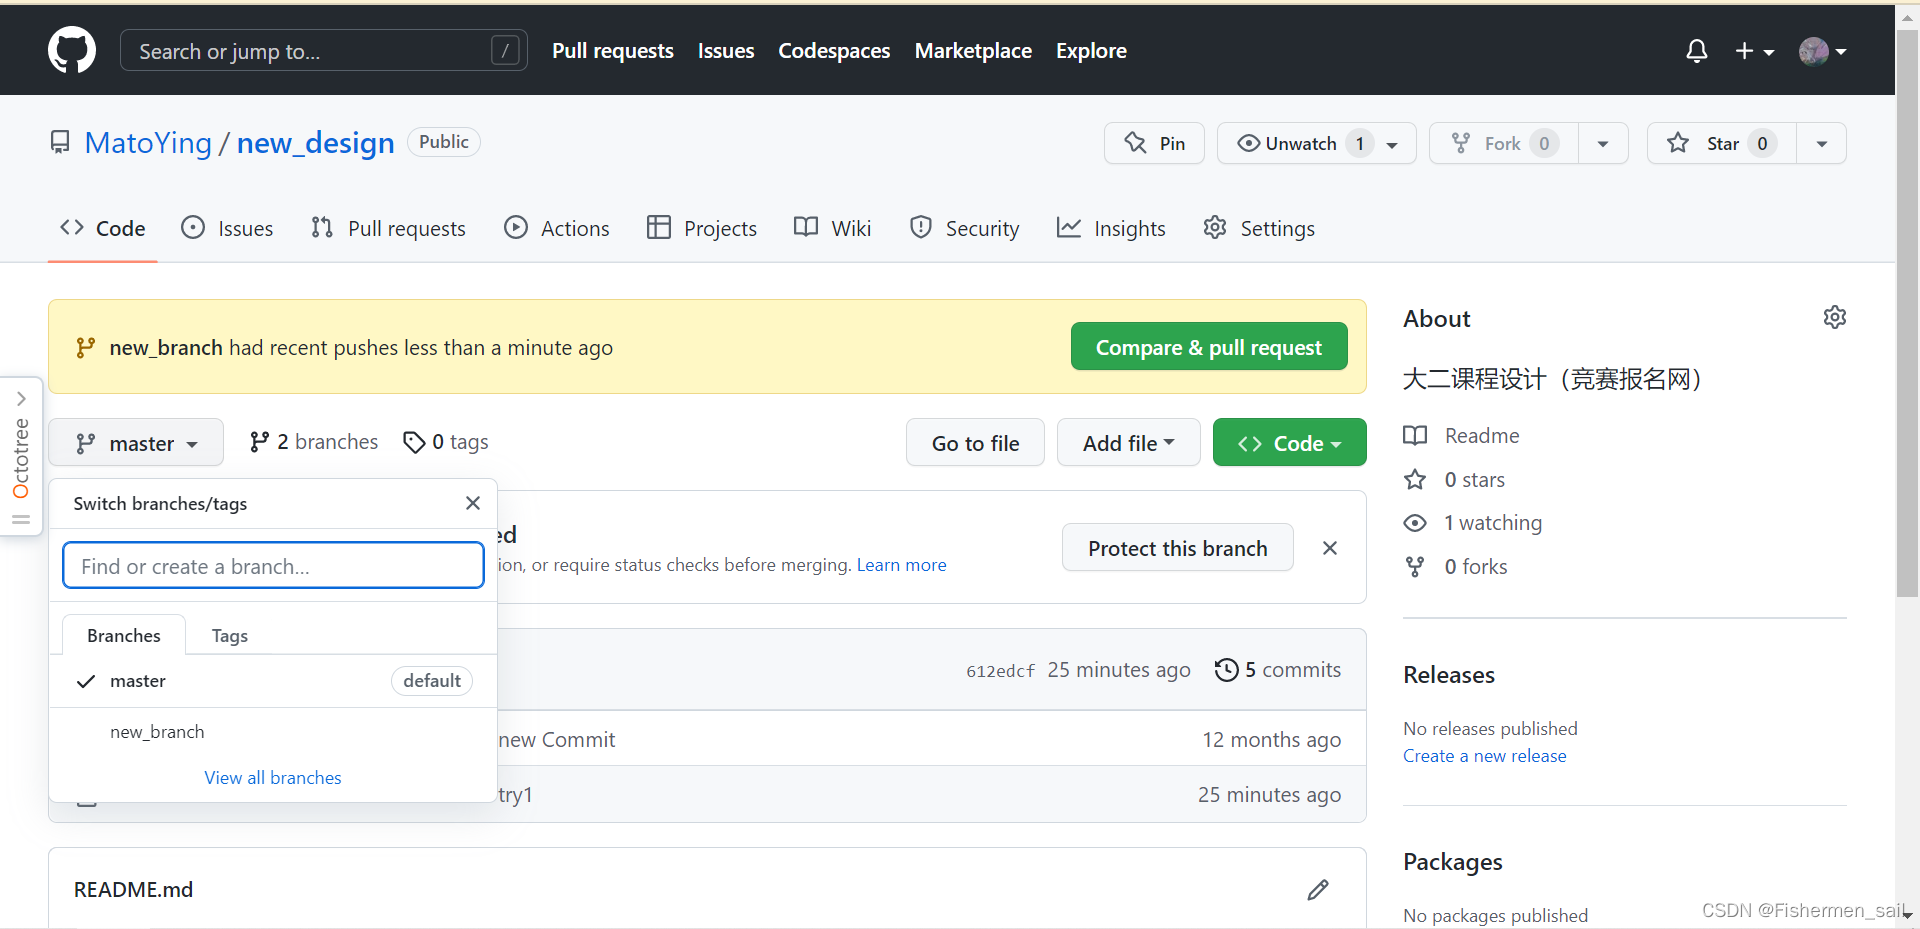
Task: Focus the Find or create a branch field
Action: coord(273,566)
